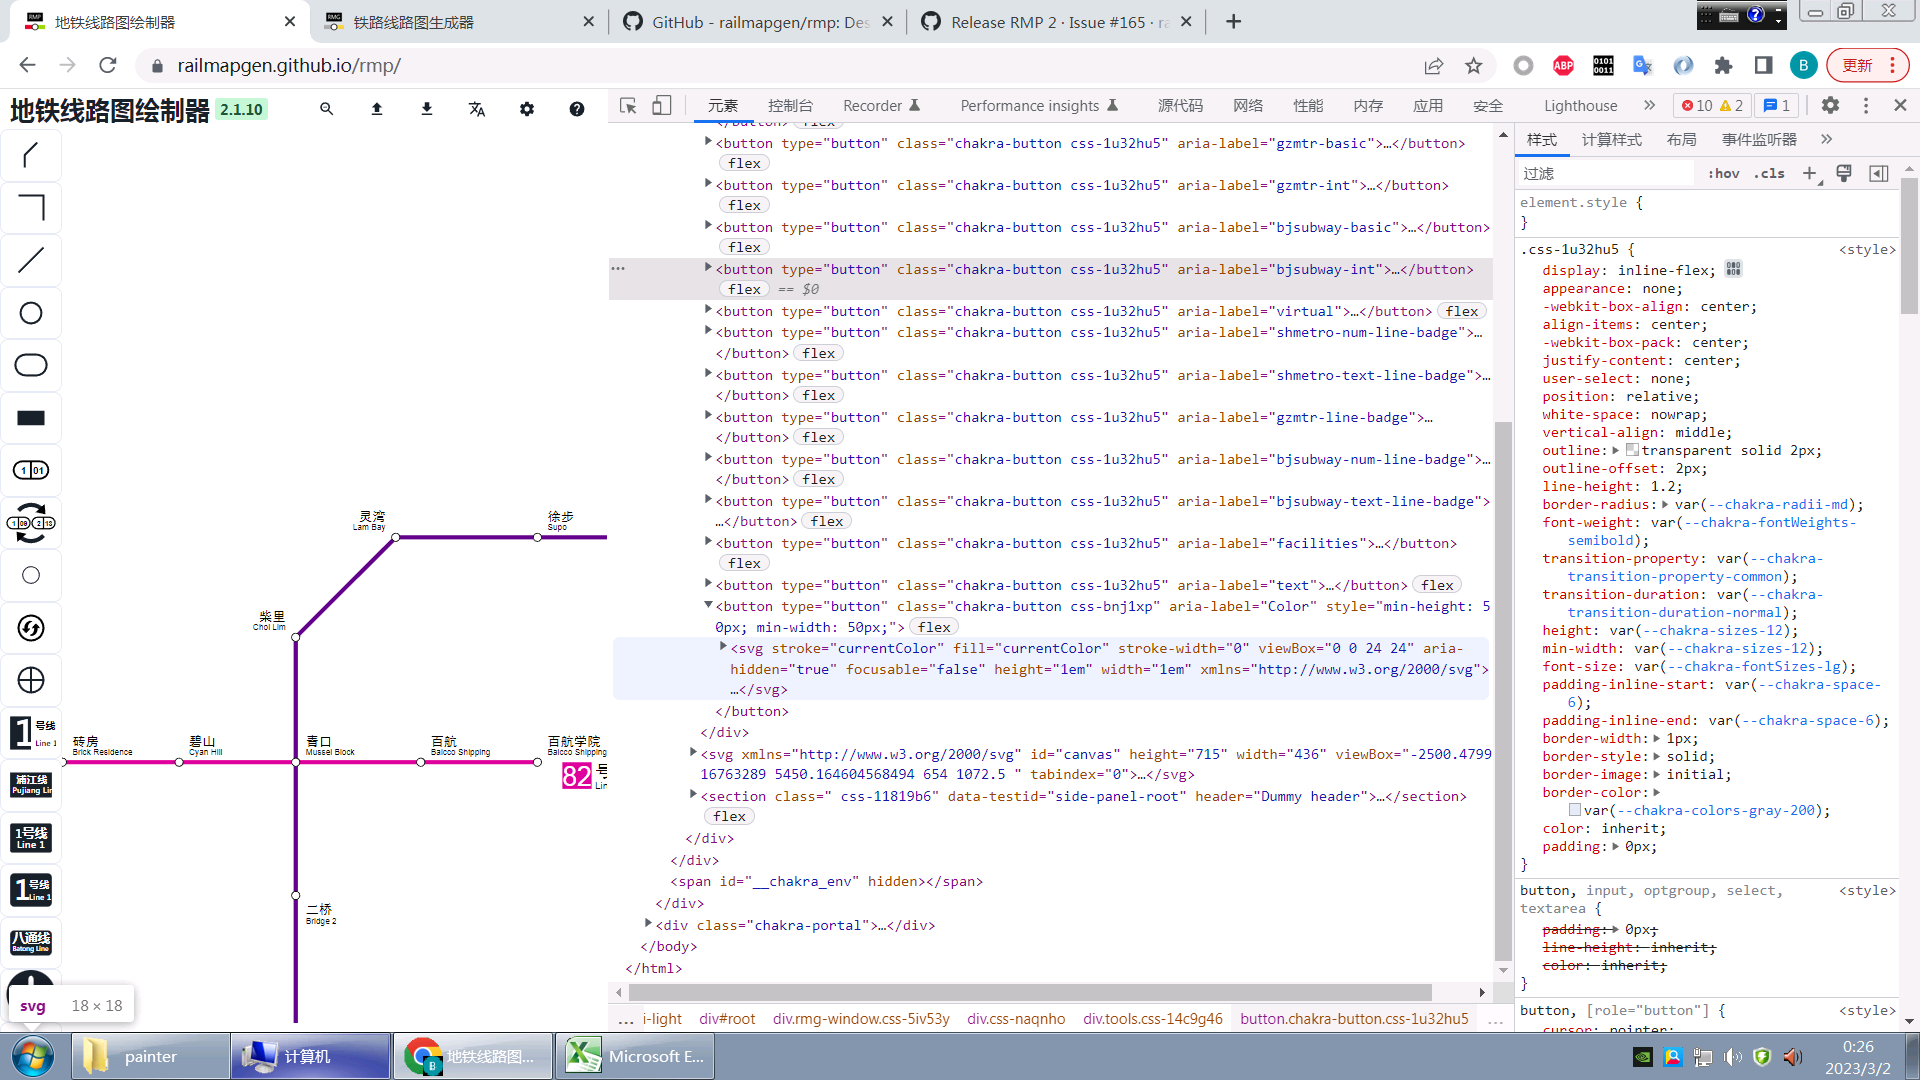This screenshot has width=1920, height=1080.
Task: Open the help question mark icon
Action: 577,109
